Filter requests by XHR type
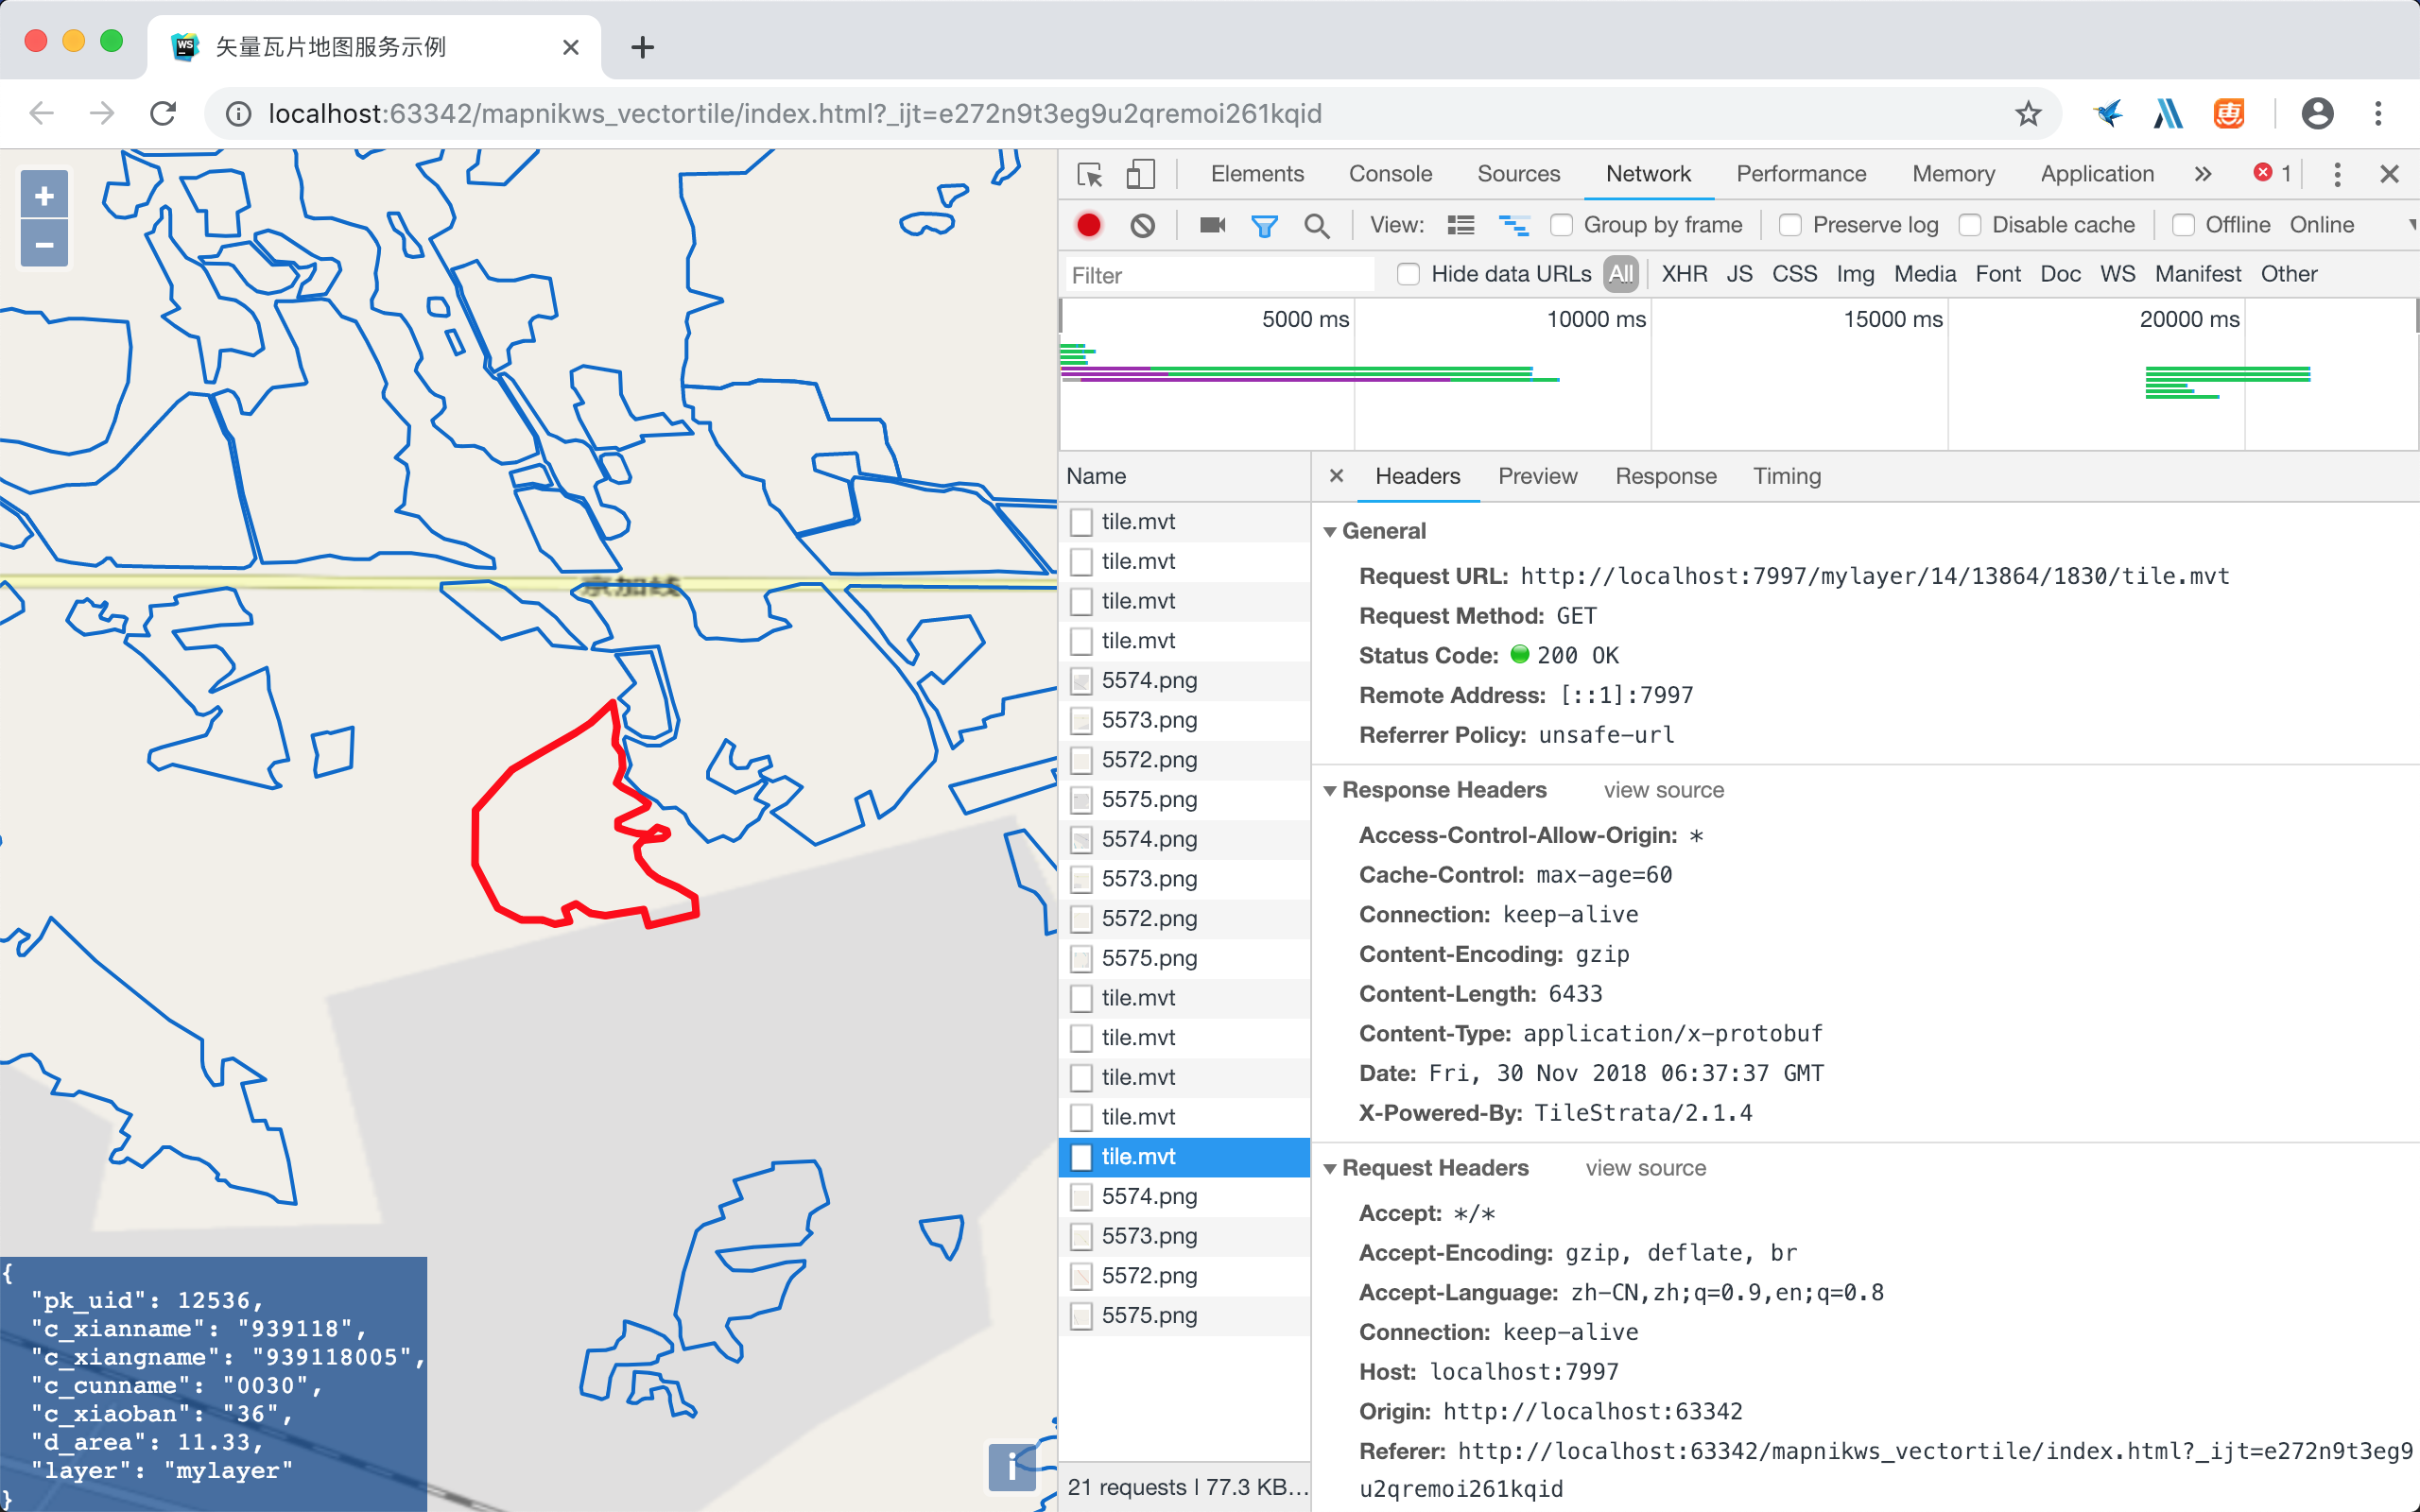 [1684, 274]
